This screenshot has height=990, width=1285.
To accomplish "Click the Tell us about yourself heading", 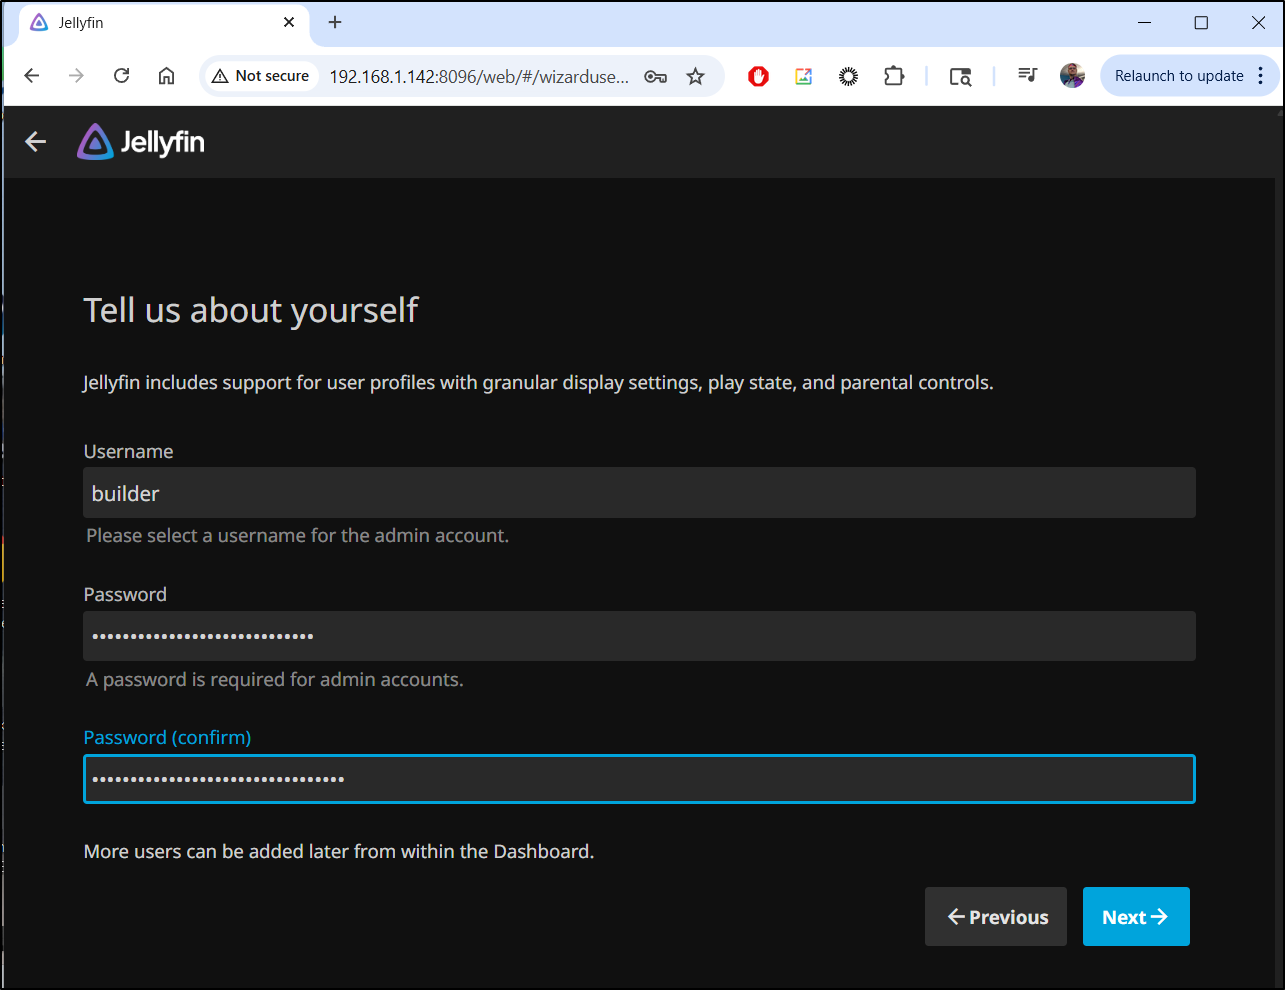I will pyautogui.click(x=251, y=310).
